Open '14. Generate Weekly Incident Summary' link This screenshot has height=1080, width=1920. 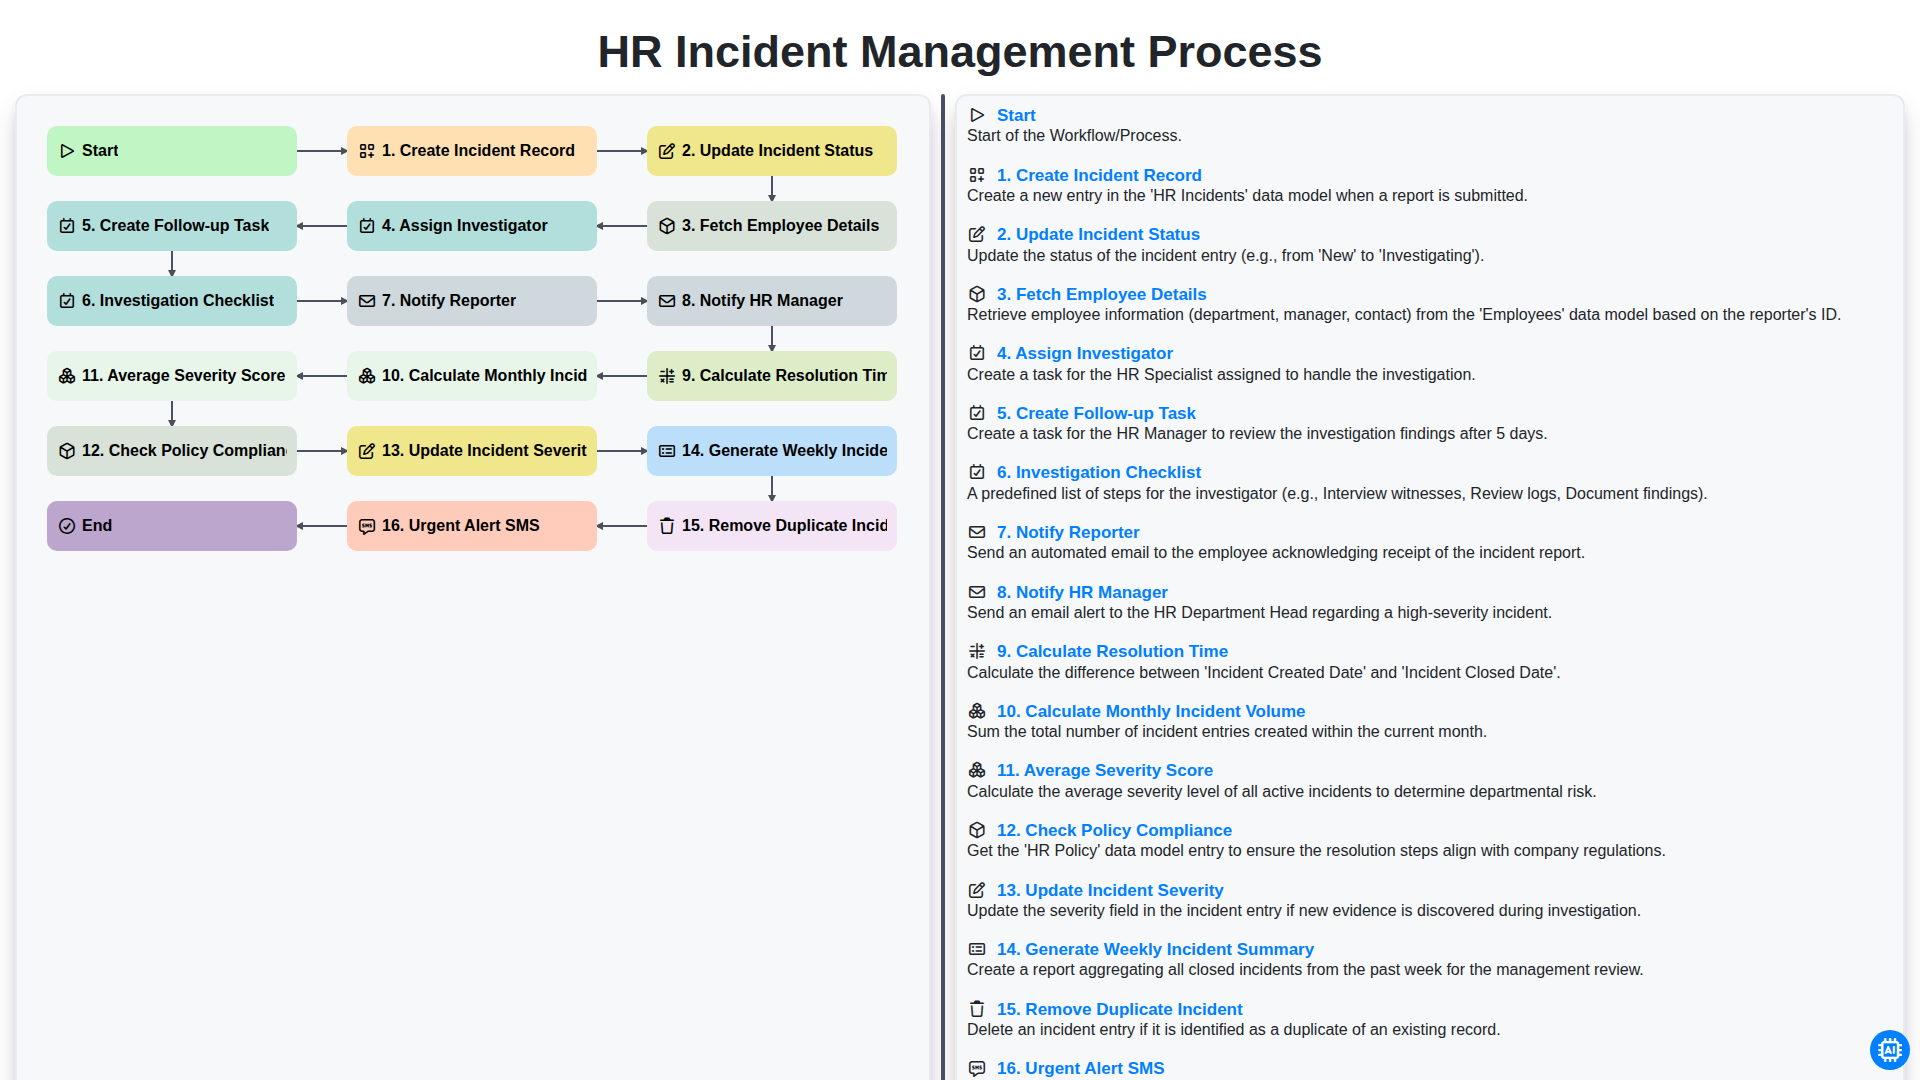[x=1155, y=949]
